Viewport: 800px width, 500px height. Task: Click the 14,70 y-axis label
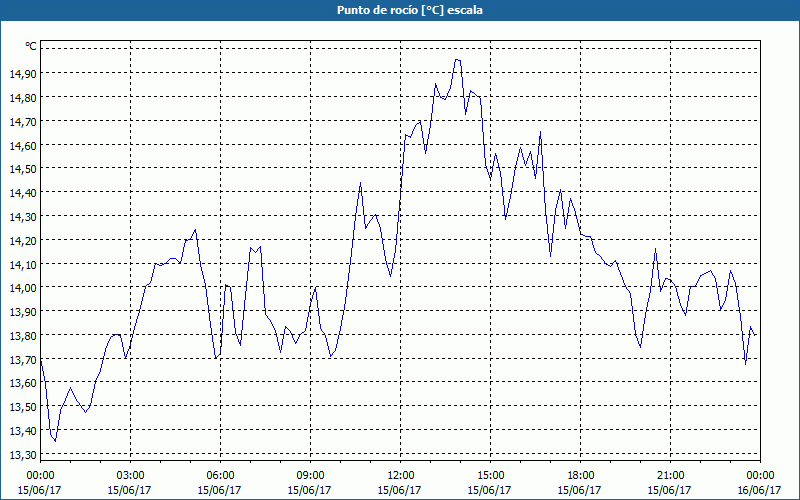pyautogui.click(x=23, y=121)
